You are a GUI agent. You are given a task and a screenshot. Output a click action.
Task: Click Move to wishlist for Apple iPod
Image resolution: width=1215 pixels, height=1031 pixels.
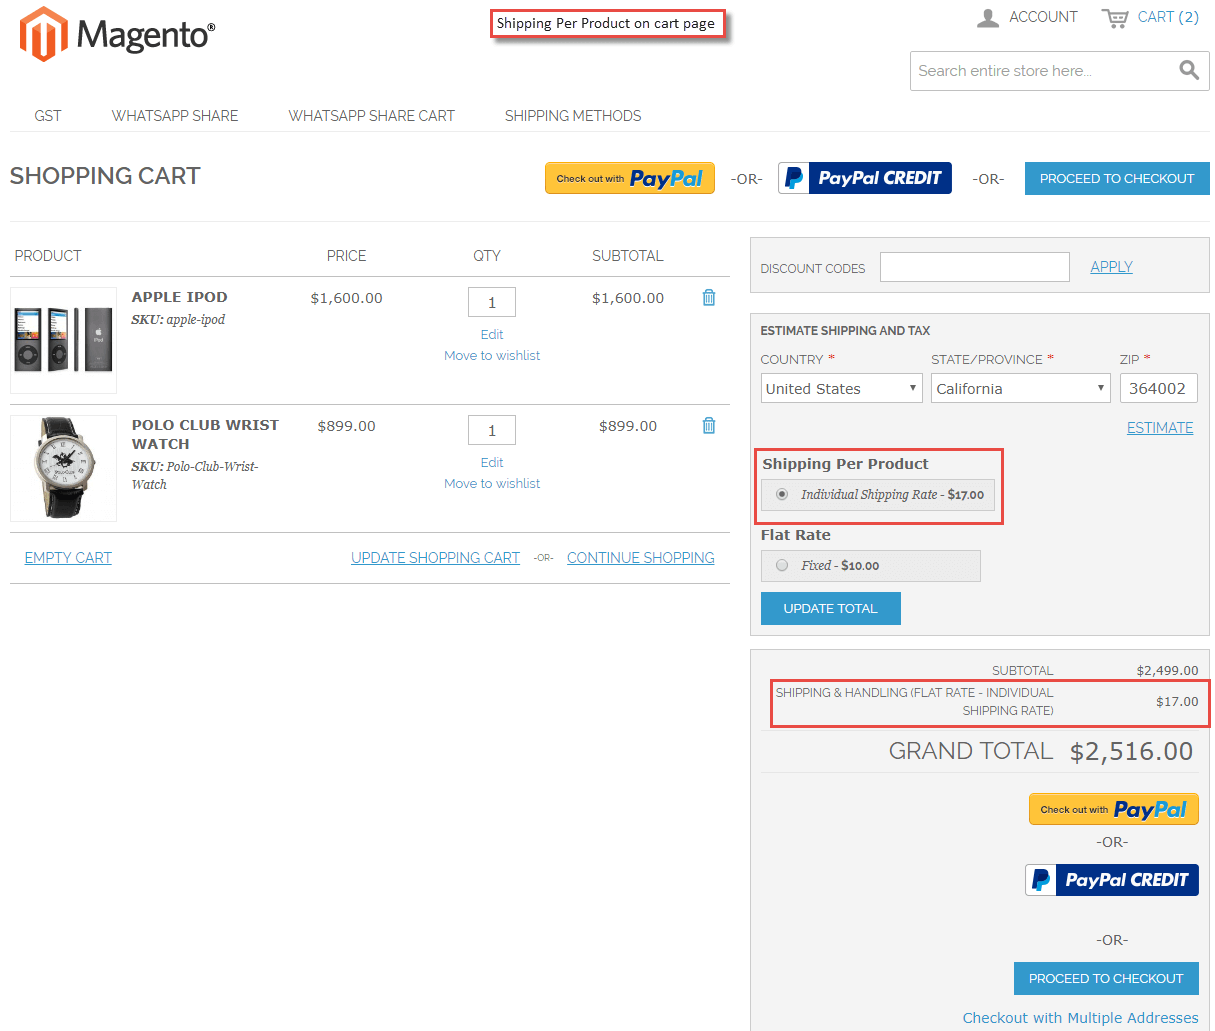[x=492, y=356]
